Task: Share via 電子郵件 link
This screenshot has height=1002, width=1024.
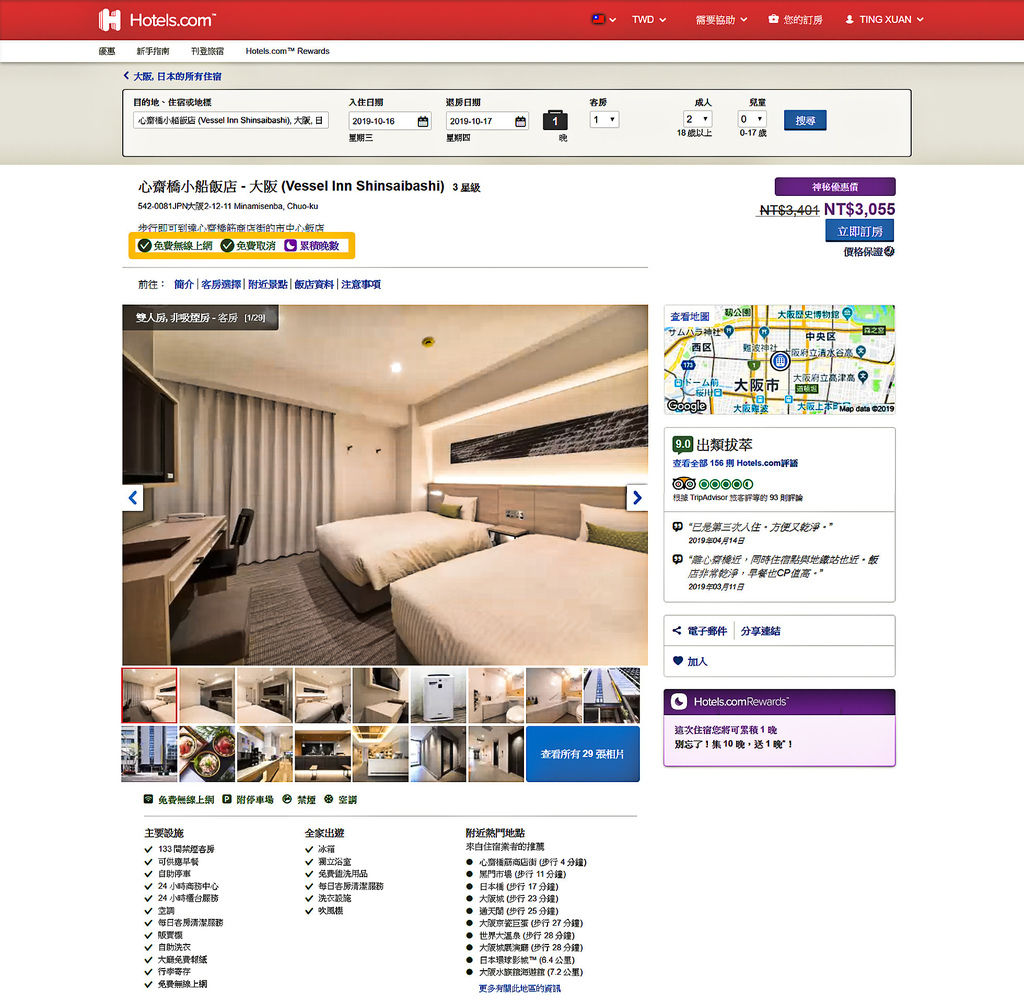Action: (x=707, y=631)
